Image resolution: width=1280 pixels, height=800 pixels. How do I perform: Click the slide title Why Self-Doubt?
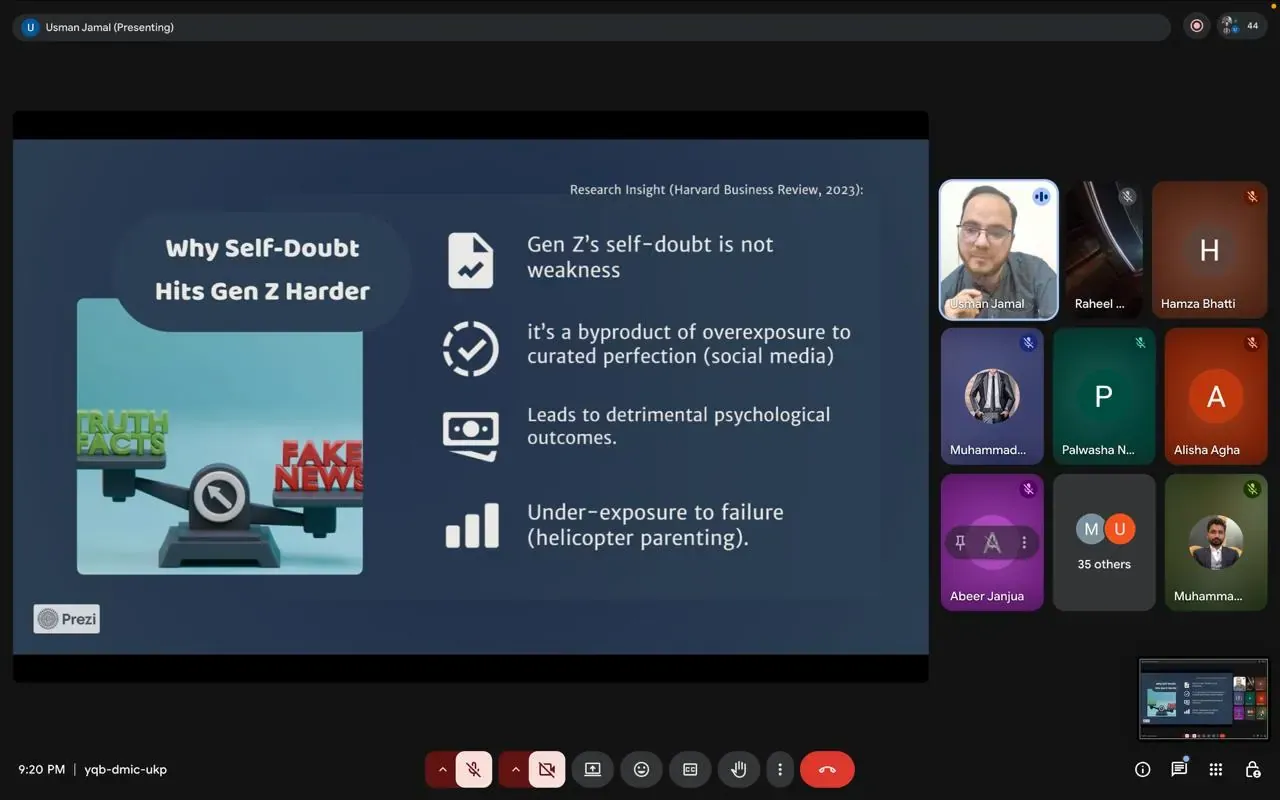click(x=262, y=269)
